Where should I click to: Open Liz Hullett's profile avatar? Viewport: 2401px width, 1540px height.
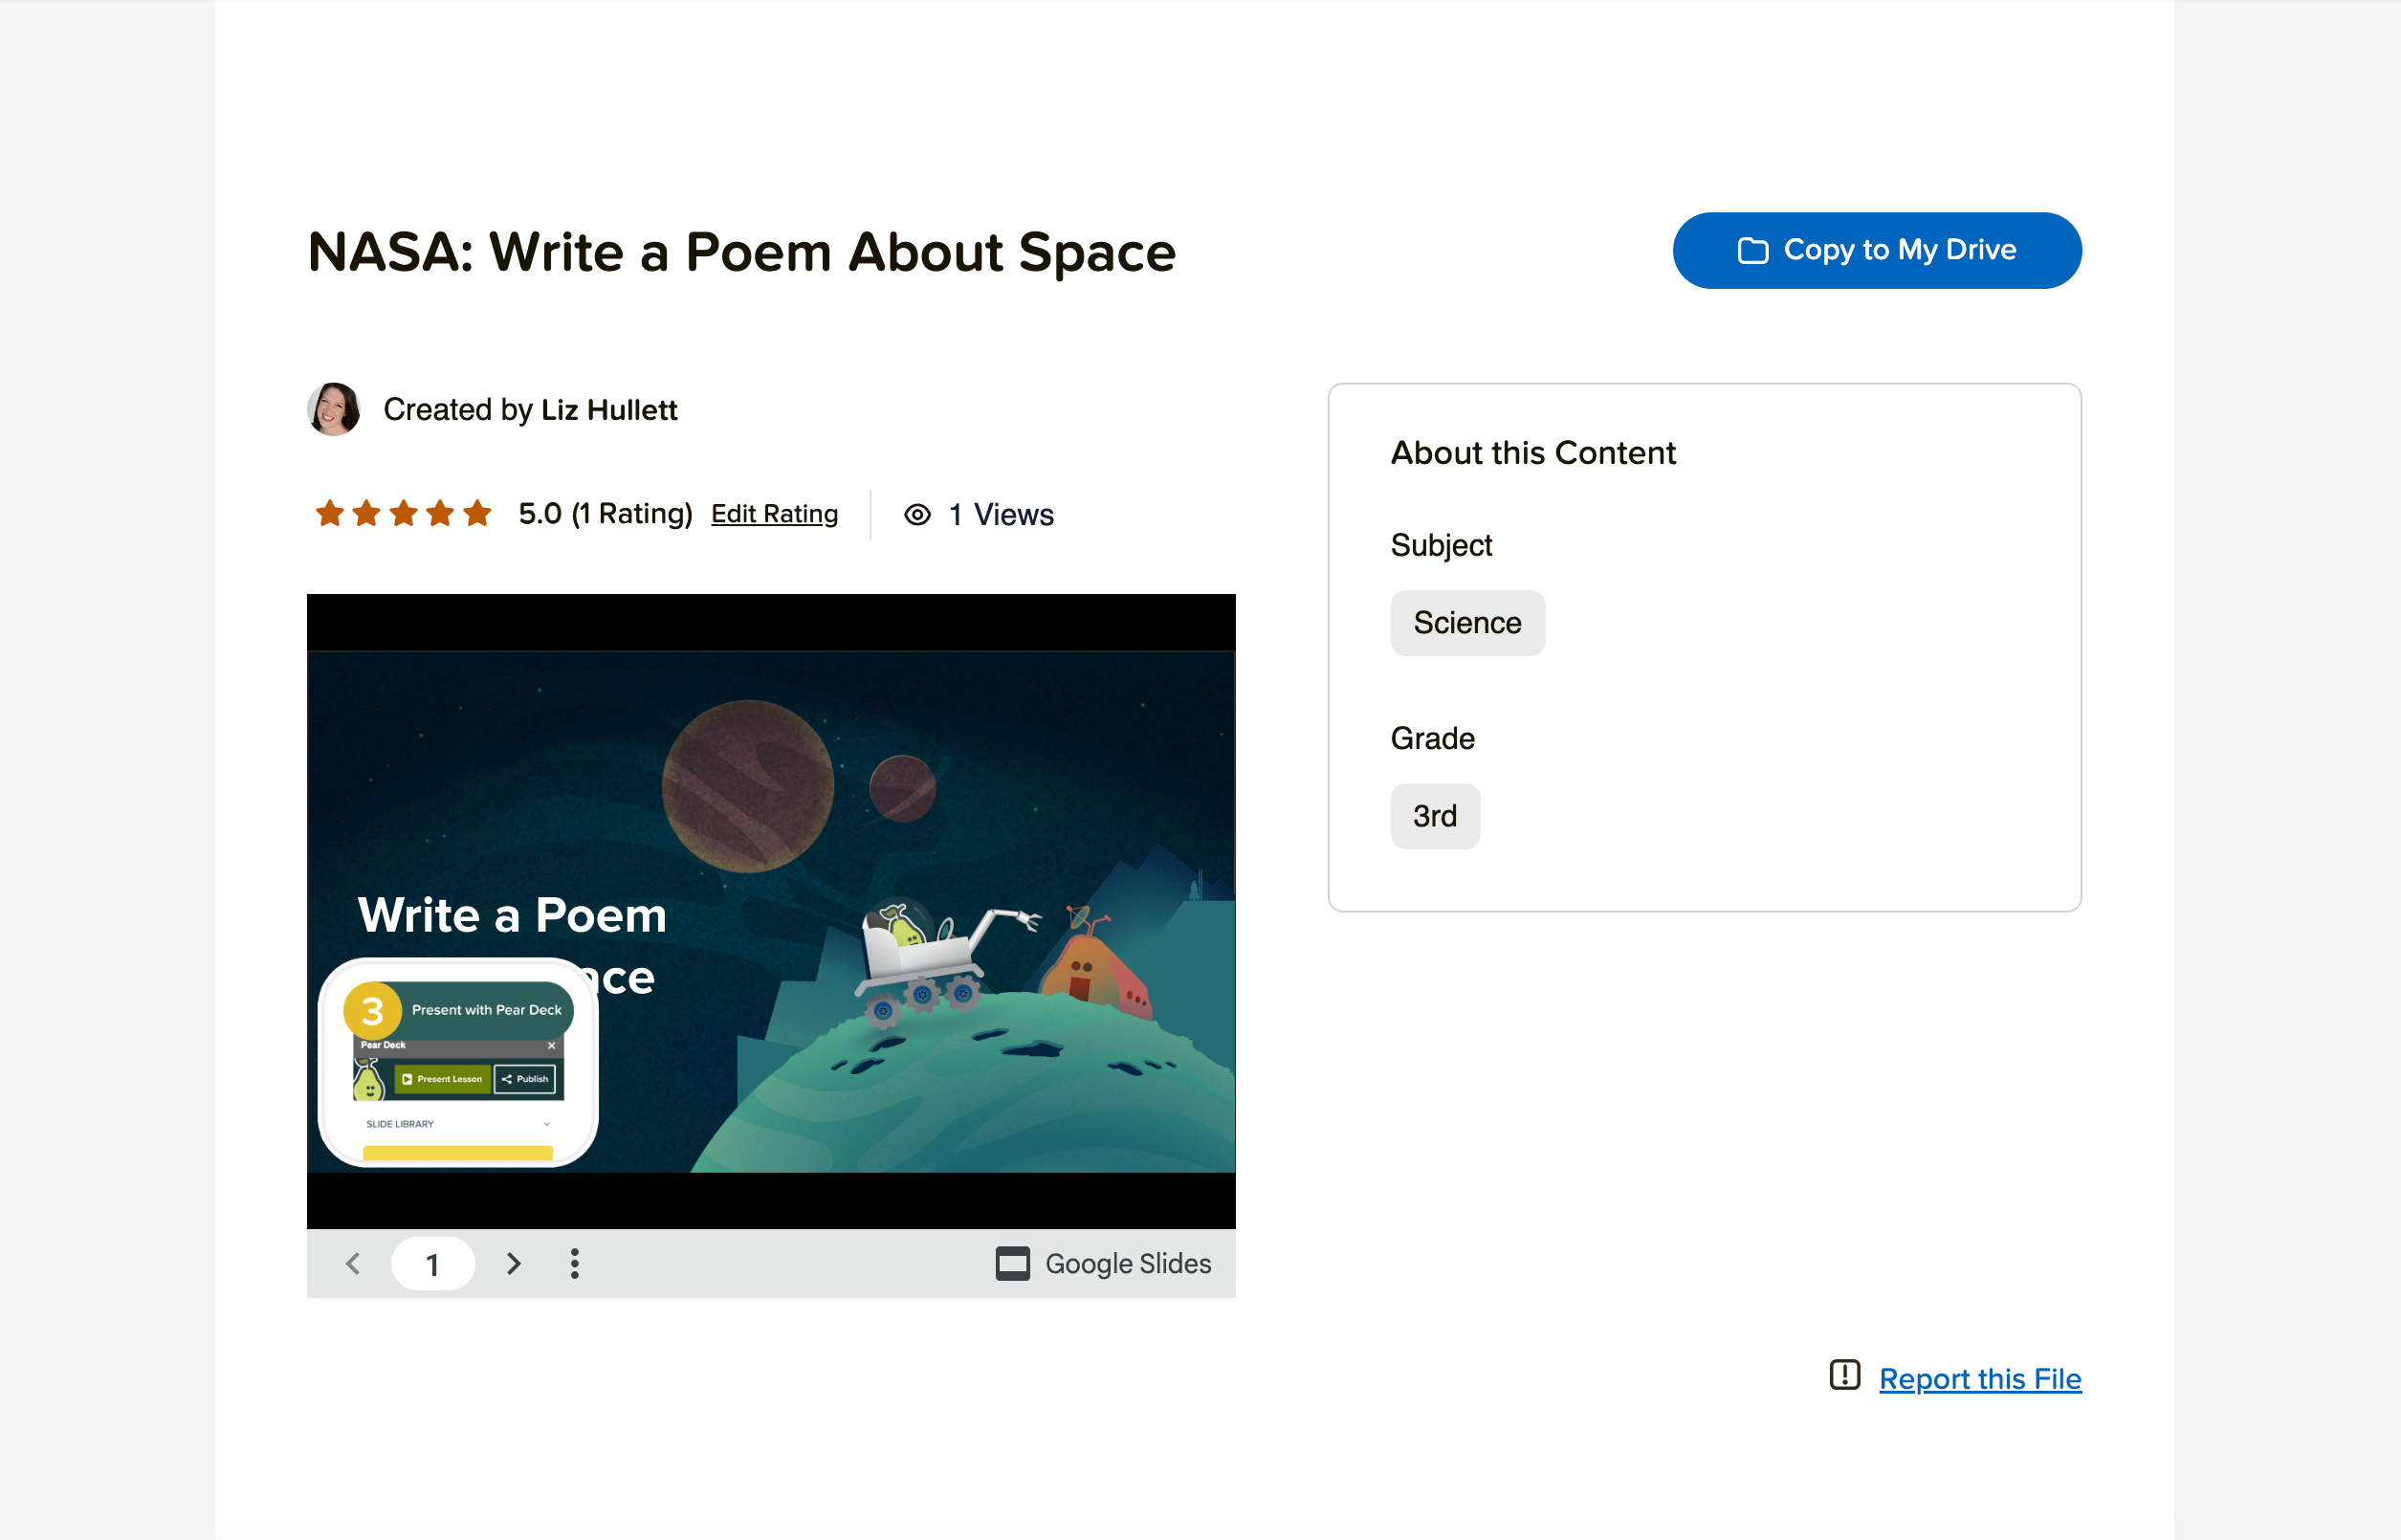pyautogui.click(x=334, y=409)
